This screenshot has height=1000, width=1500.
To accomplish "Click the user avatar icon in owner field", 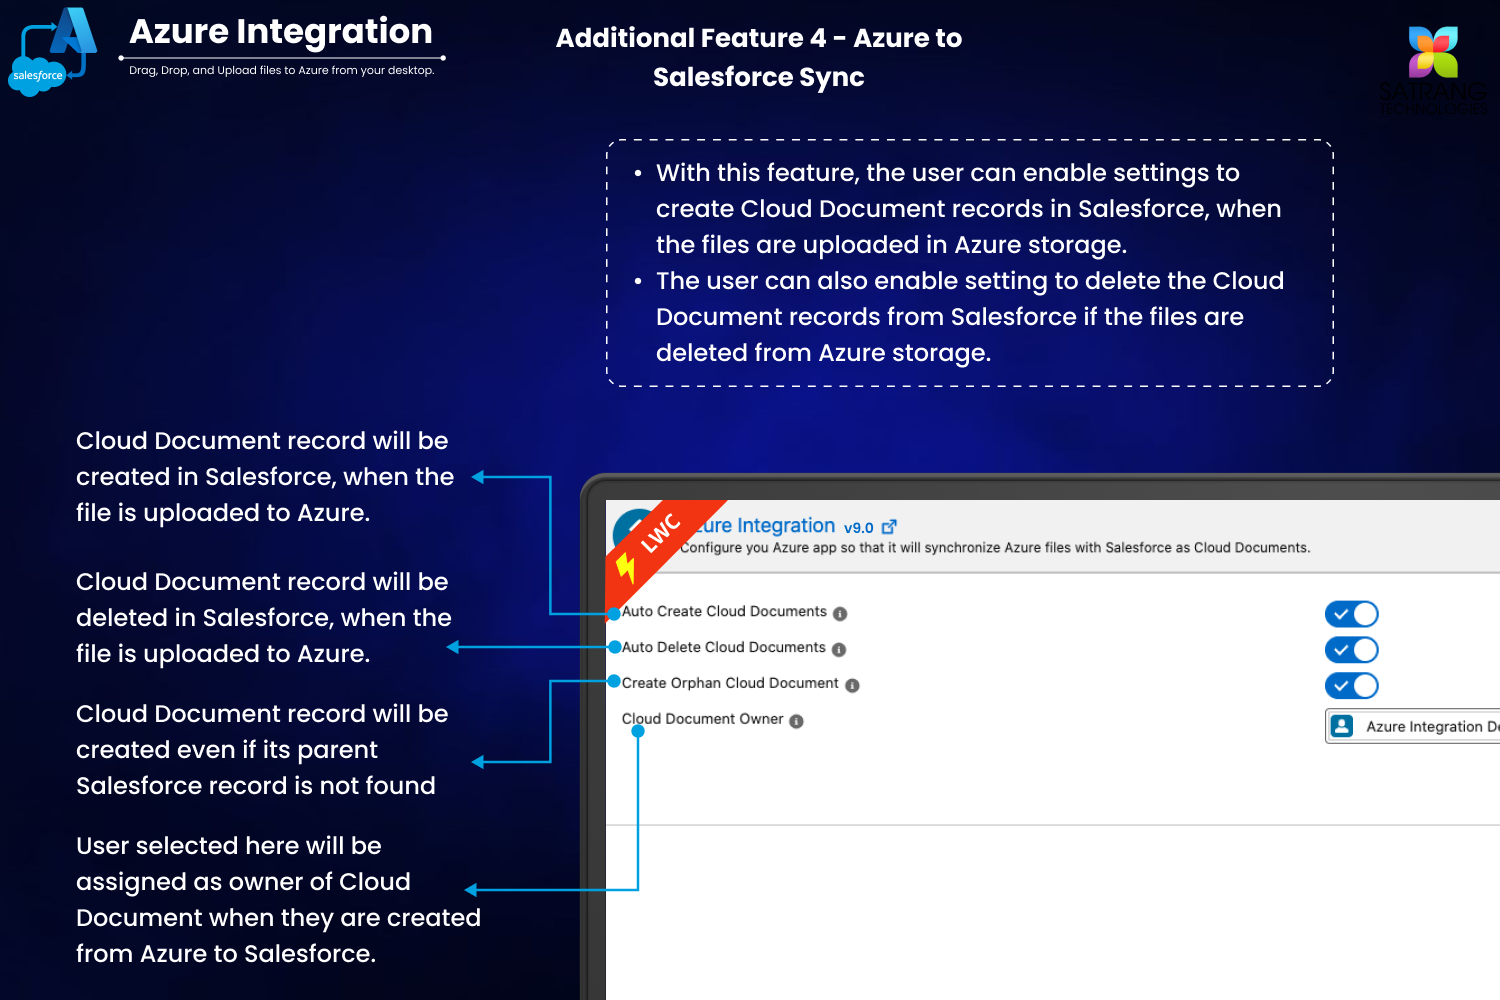I will (x=1343, y=726).
